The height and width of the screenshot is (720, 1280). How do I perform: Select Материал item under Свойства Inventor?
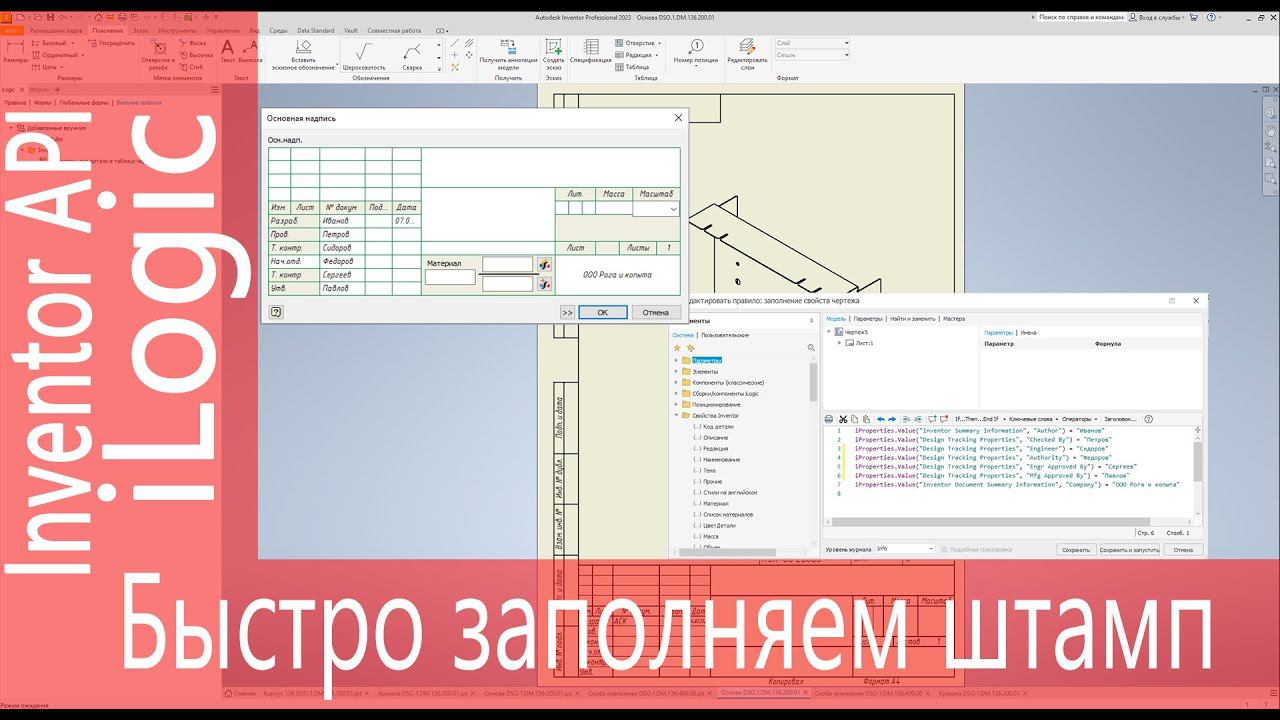coord(716,504)
